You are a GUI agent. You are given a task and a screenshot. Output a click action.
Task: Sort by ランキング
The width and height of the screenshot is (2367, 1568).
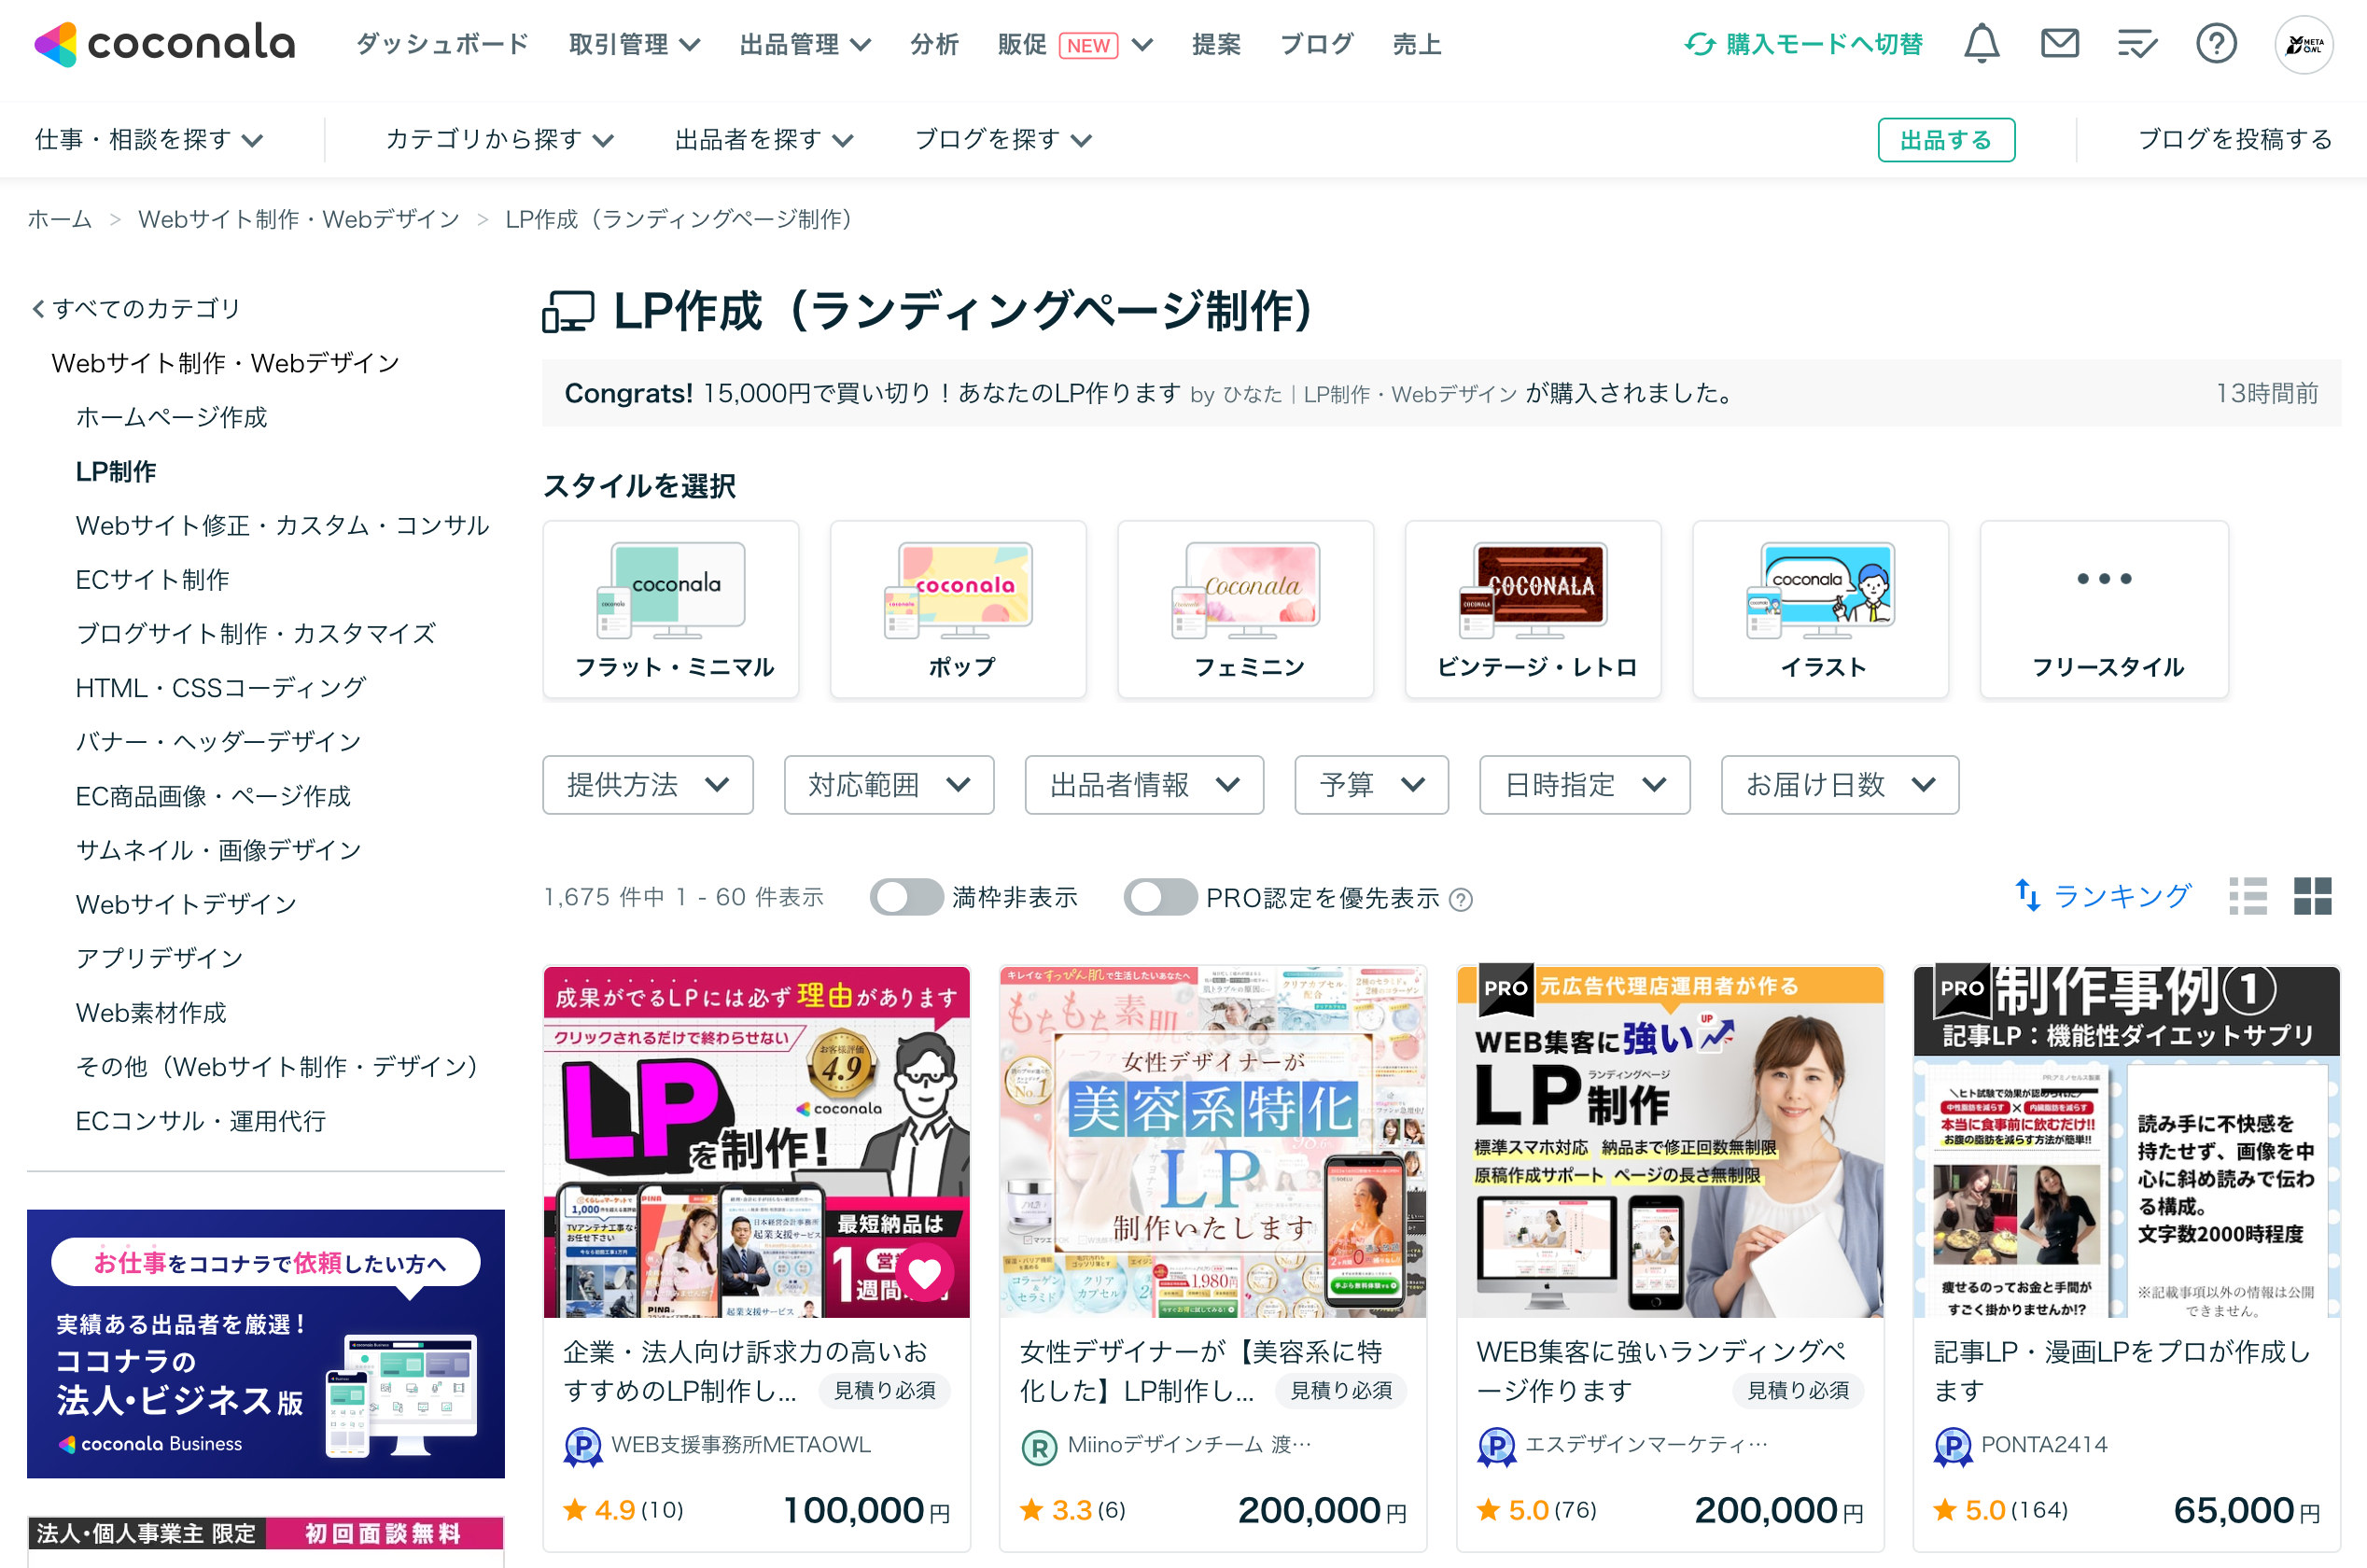(2121, 896)
